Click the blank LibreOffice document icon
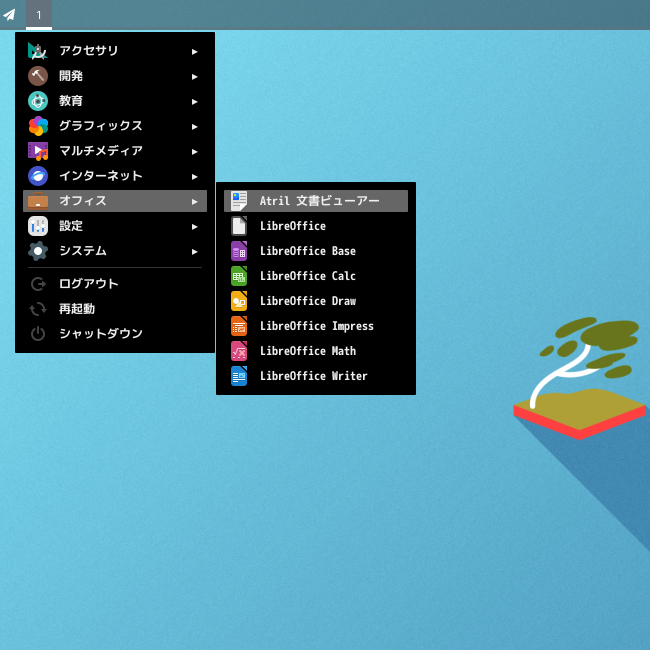The width and height of the screenshot is (650, 650). pyautogui.click(x=239, y=226)
